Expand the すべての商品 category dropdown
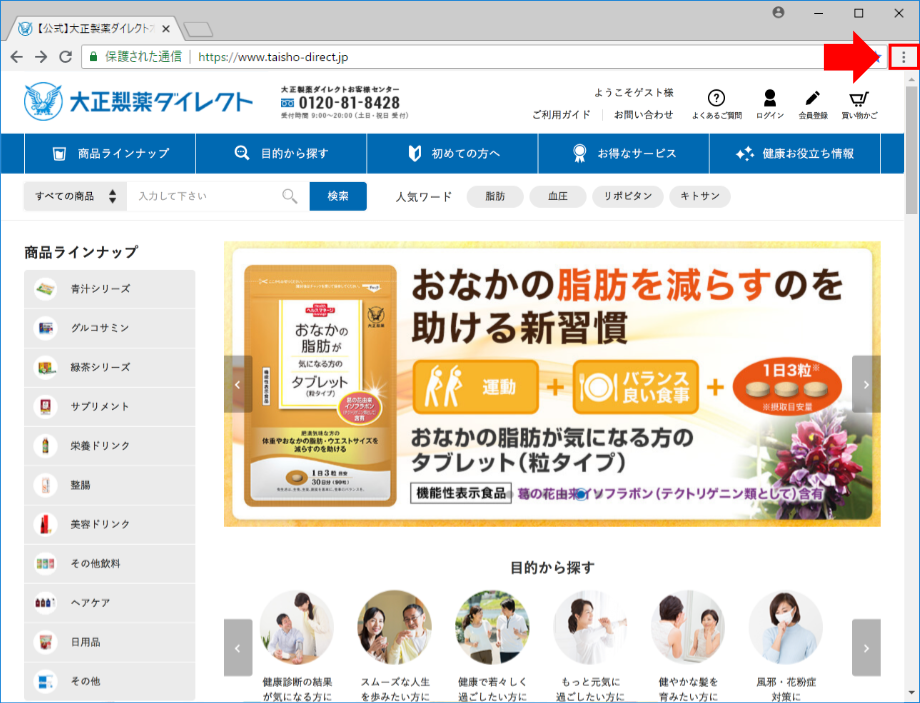The width and height of the screenshot is (920, 703). click(x=75, y=196)
